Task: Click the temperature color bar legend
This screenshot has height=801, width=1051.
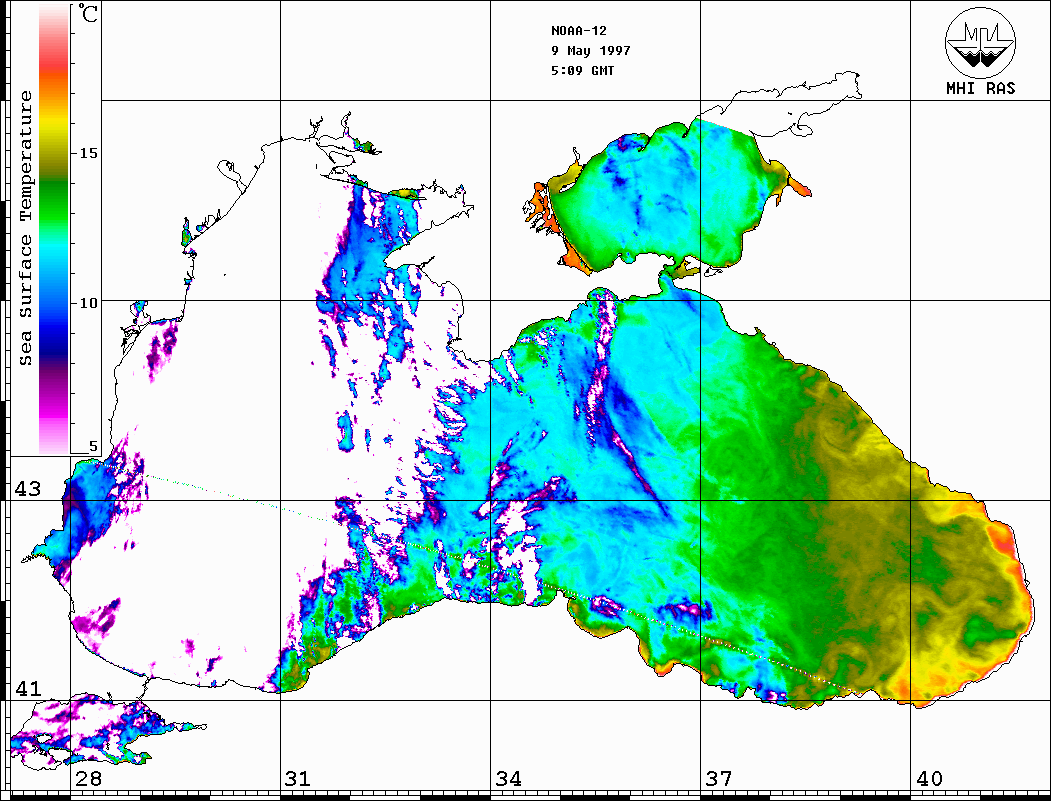Action: 54,229
